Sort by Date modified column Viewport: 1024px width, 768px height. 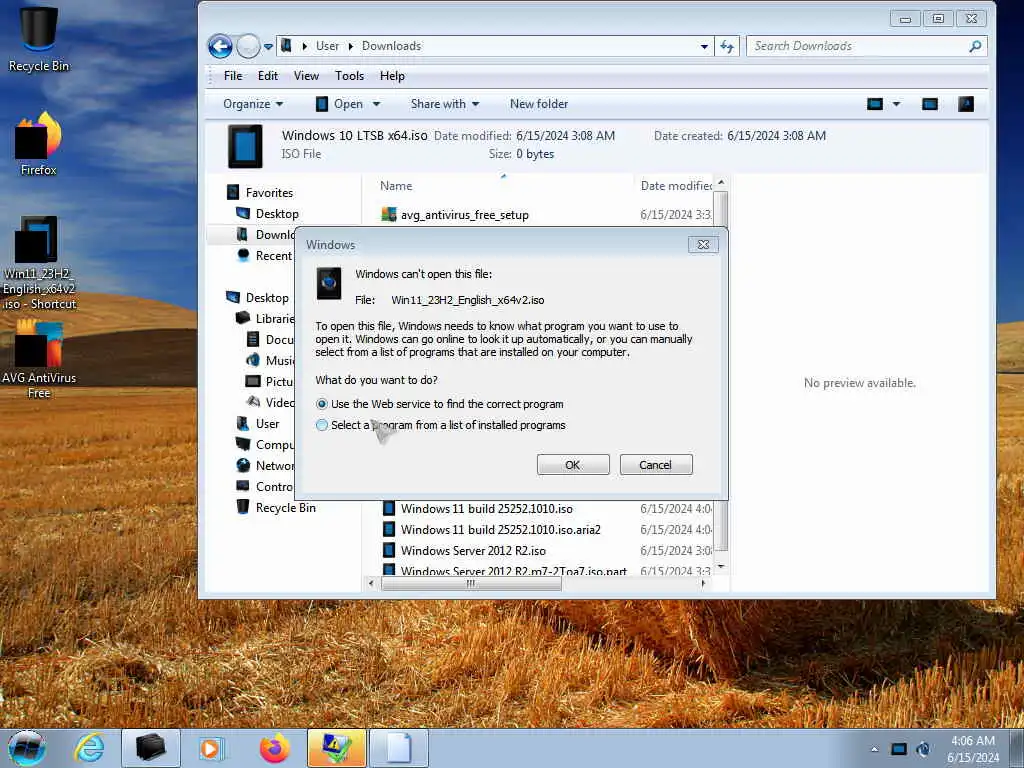click(x=675, y=186)
